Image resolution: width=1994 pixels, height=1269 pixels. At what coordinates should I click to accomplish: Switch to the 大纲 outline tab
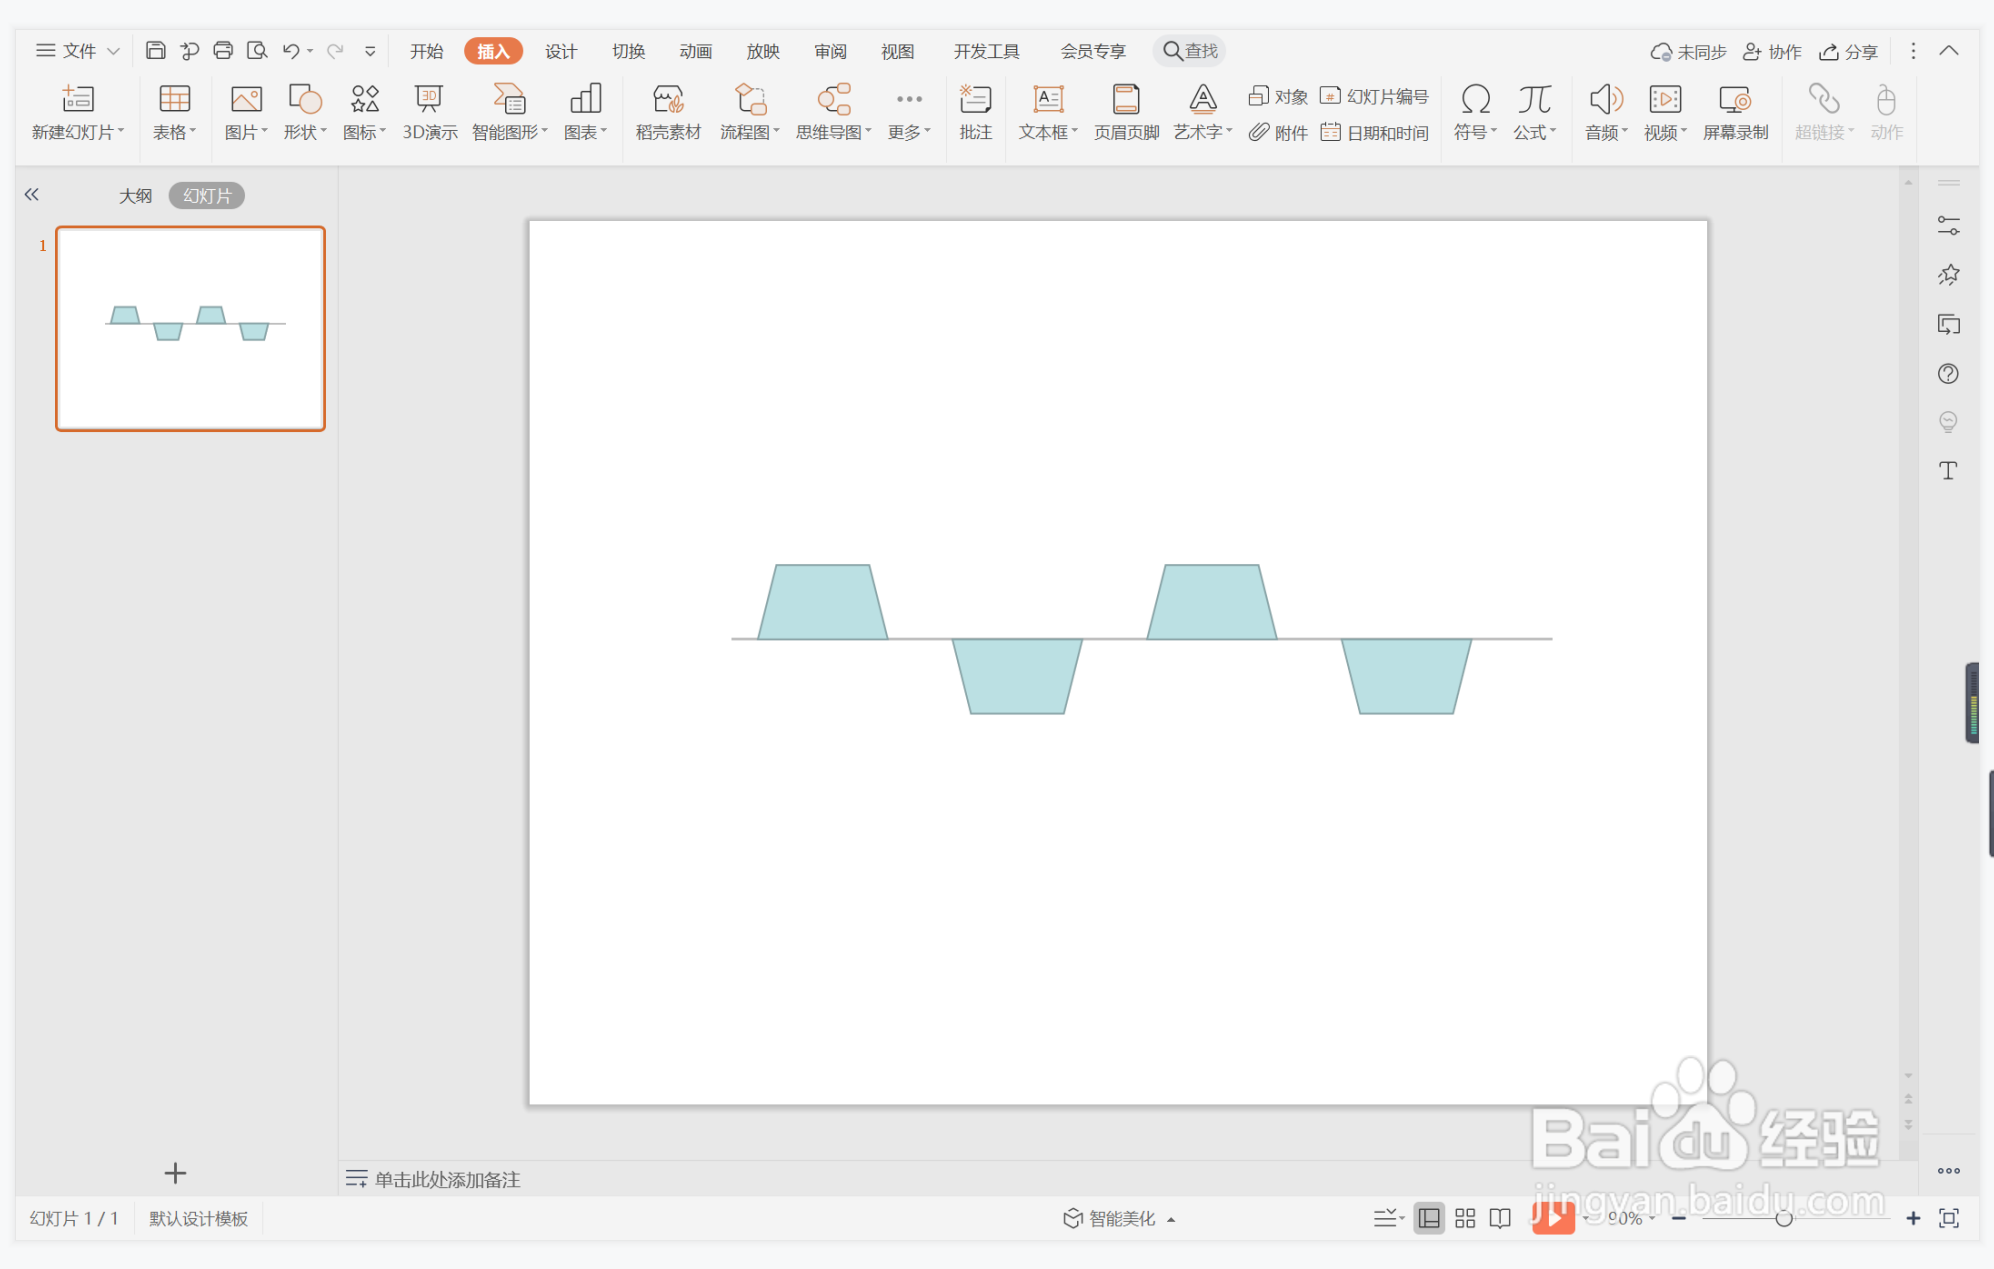coord(135,196)
